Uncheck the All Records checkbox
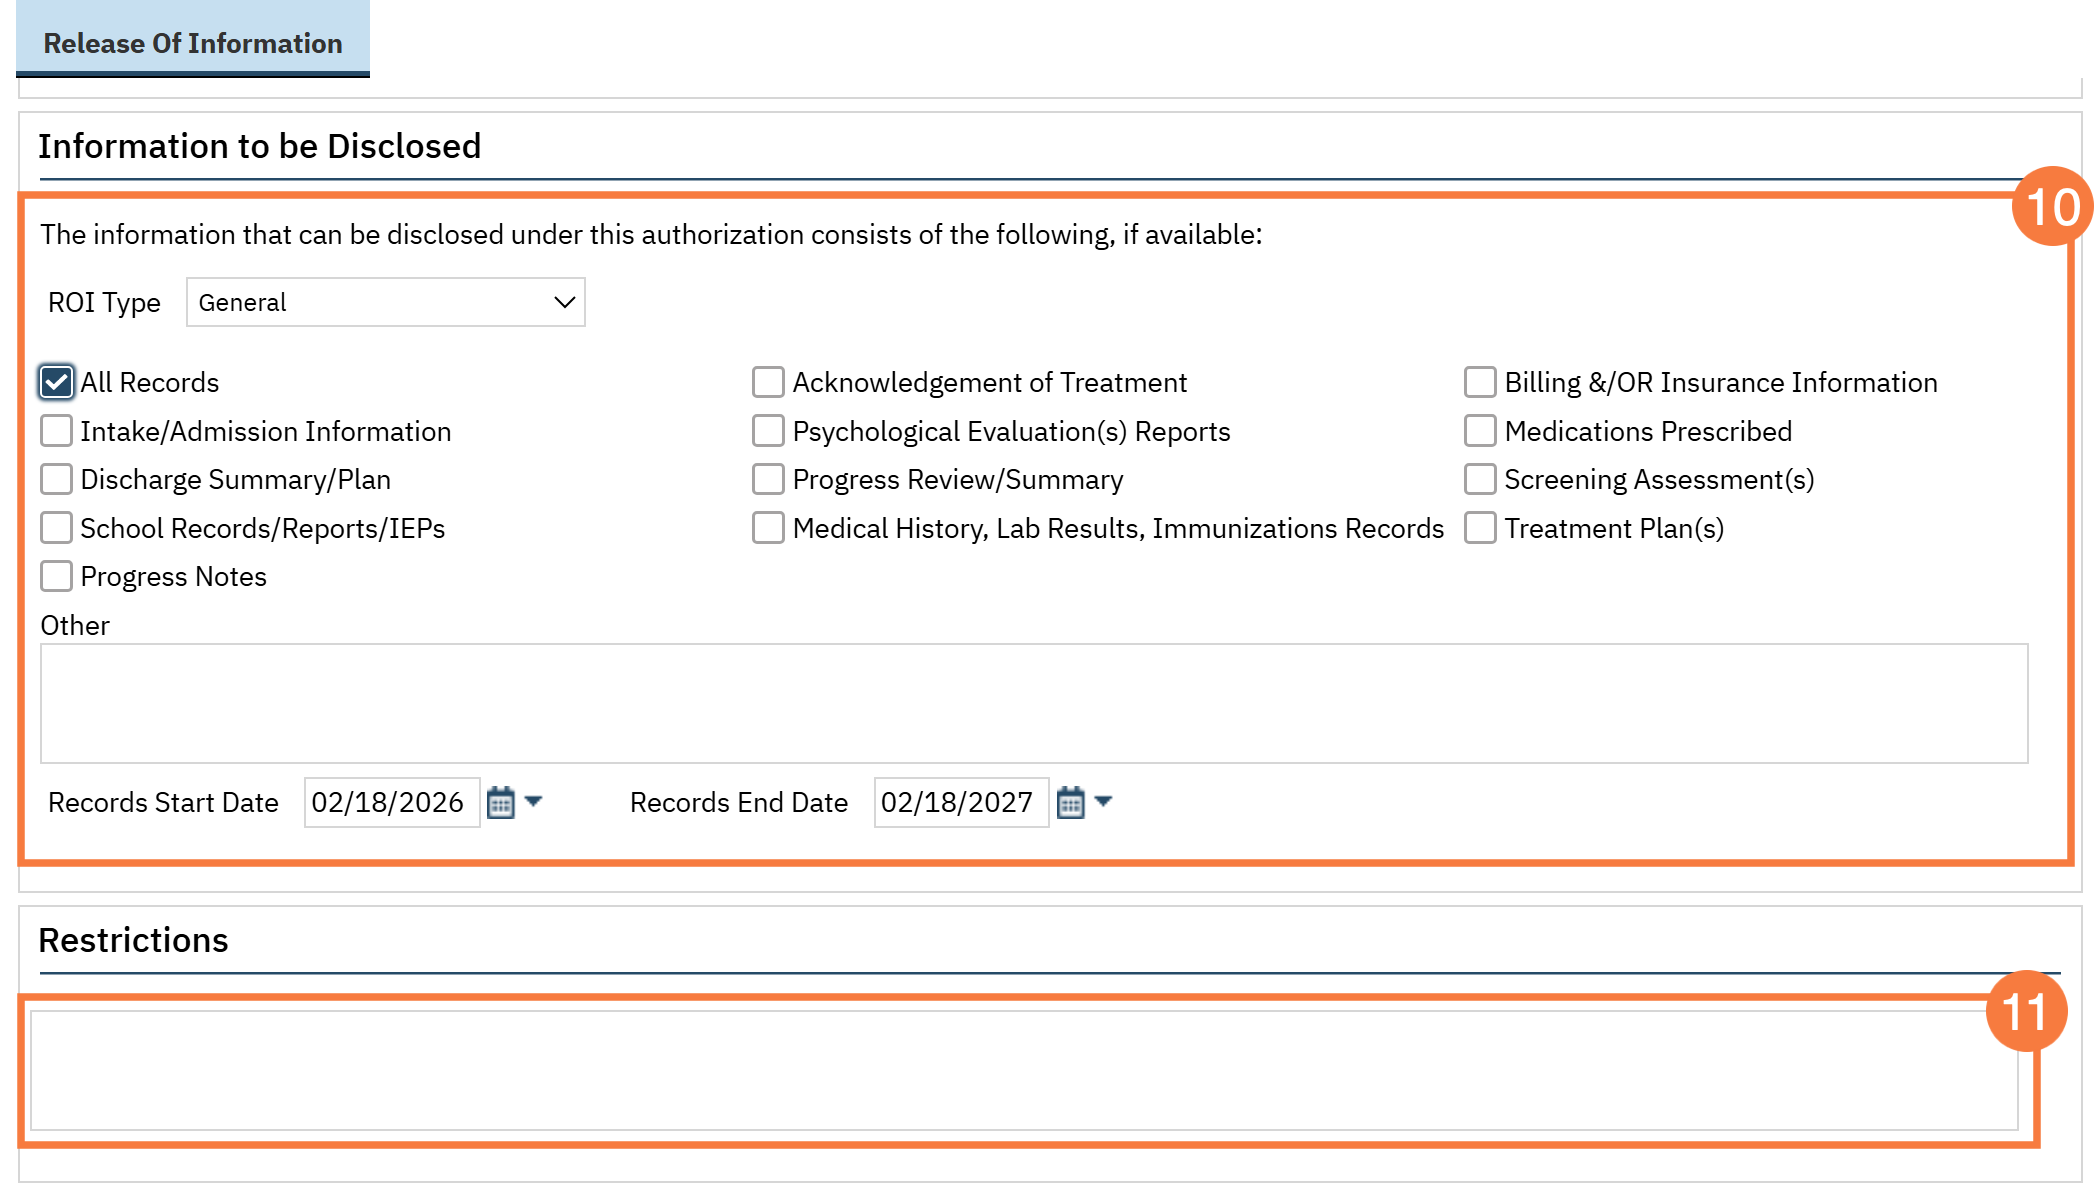2100x1192 pixels. (57, 382)
